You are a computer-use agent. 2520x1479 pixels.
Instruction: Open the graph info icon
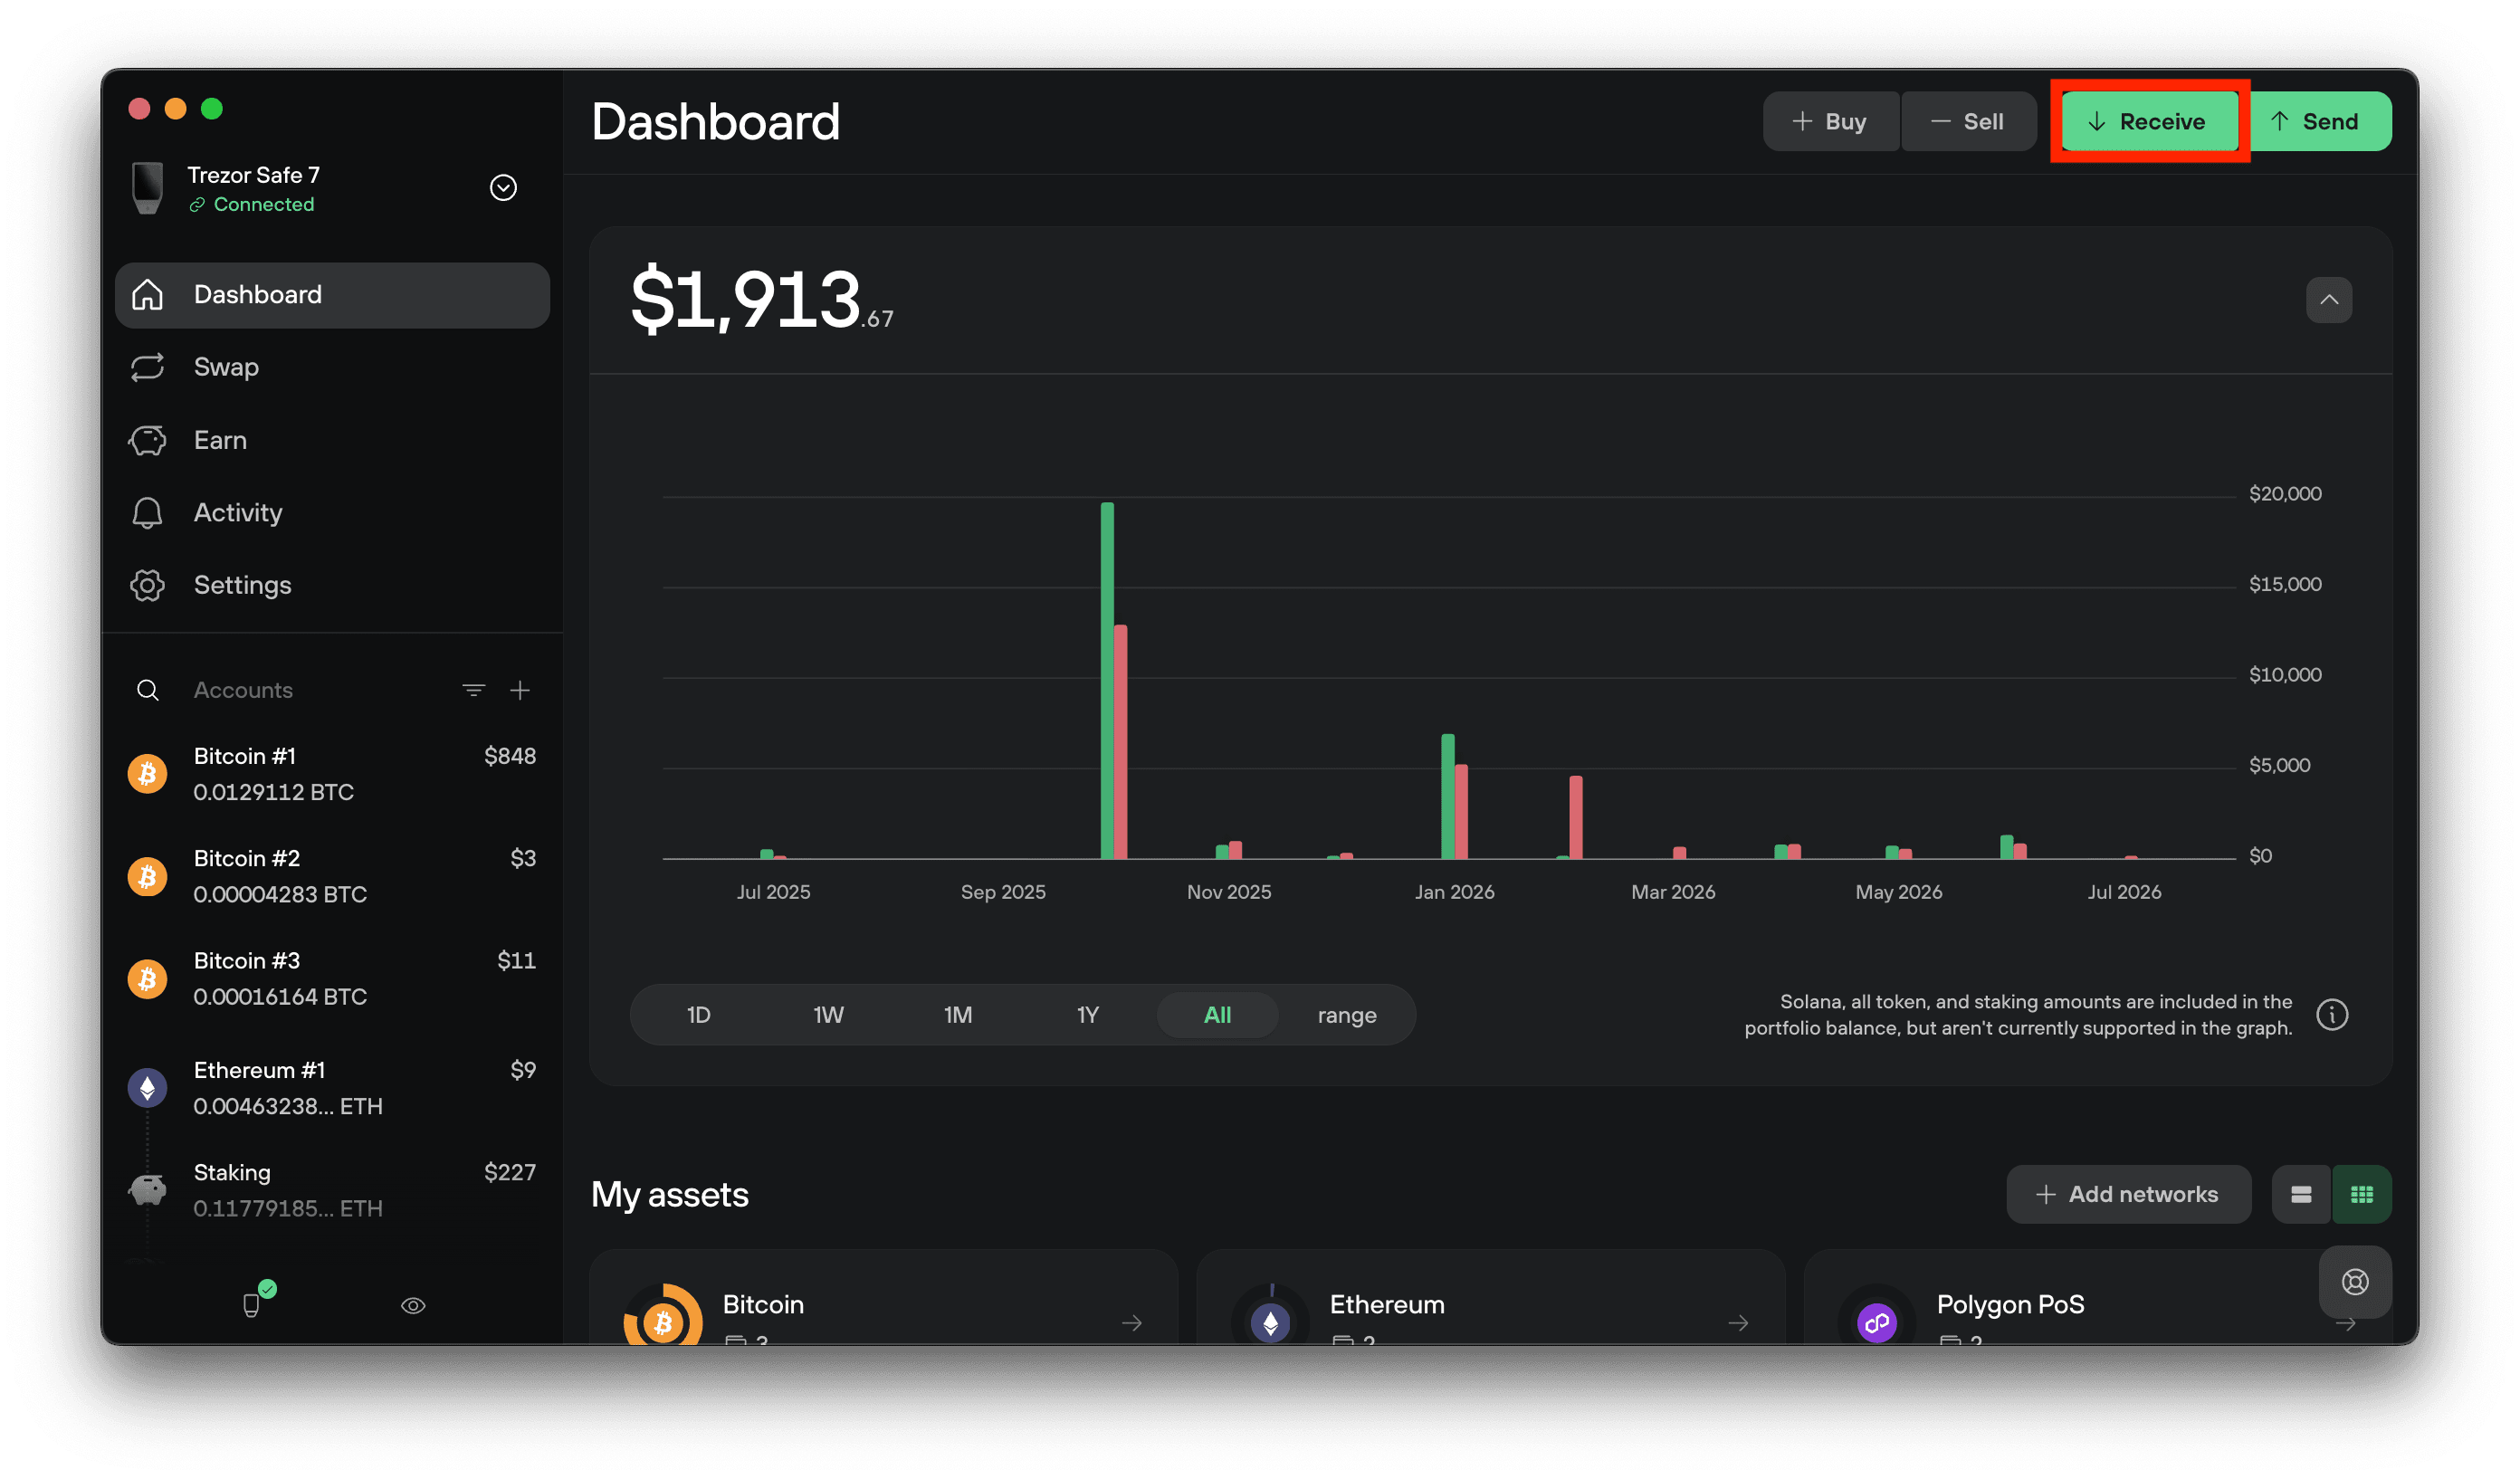(2332, 1015)
